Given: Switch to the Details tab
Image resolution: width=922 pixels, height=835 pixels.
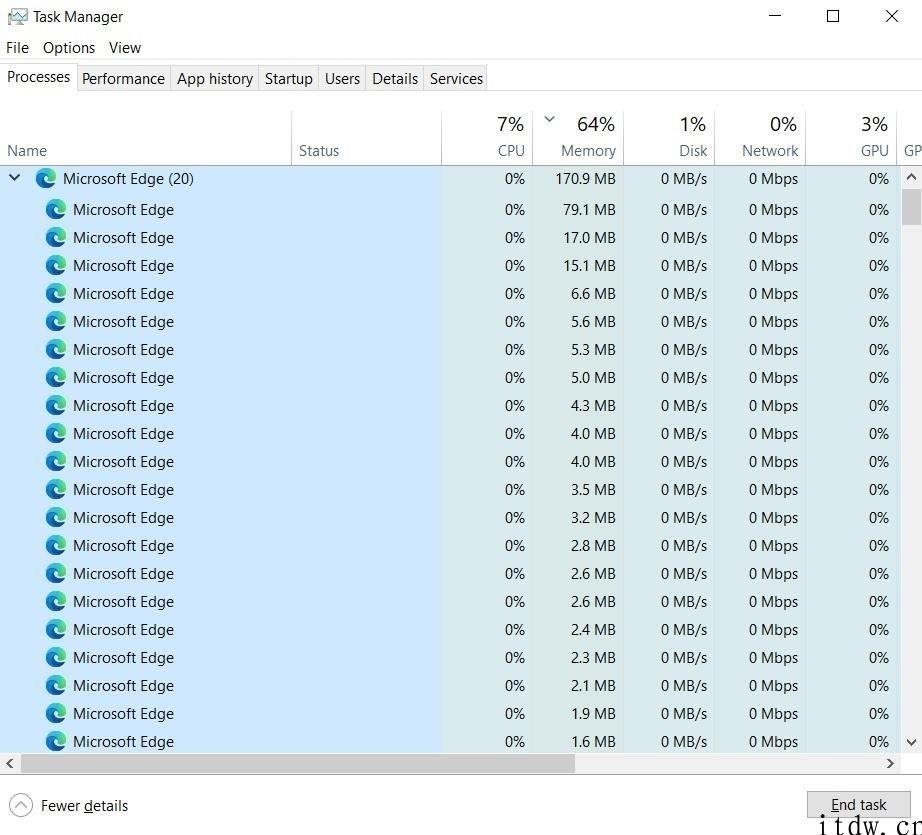Looking at the screenshot, I should point(395,79).
